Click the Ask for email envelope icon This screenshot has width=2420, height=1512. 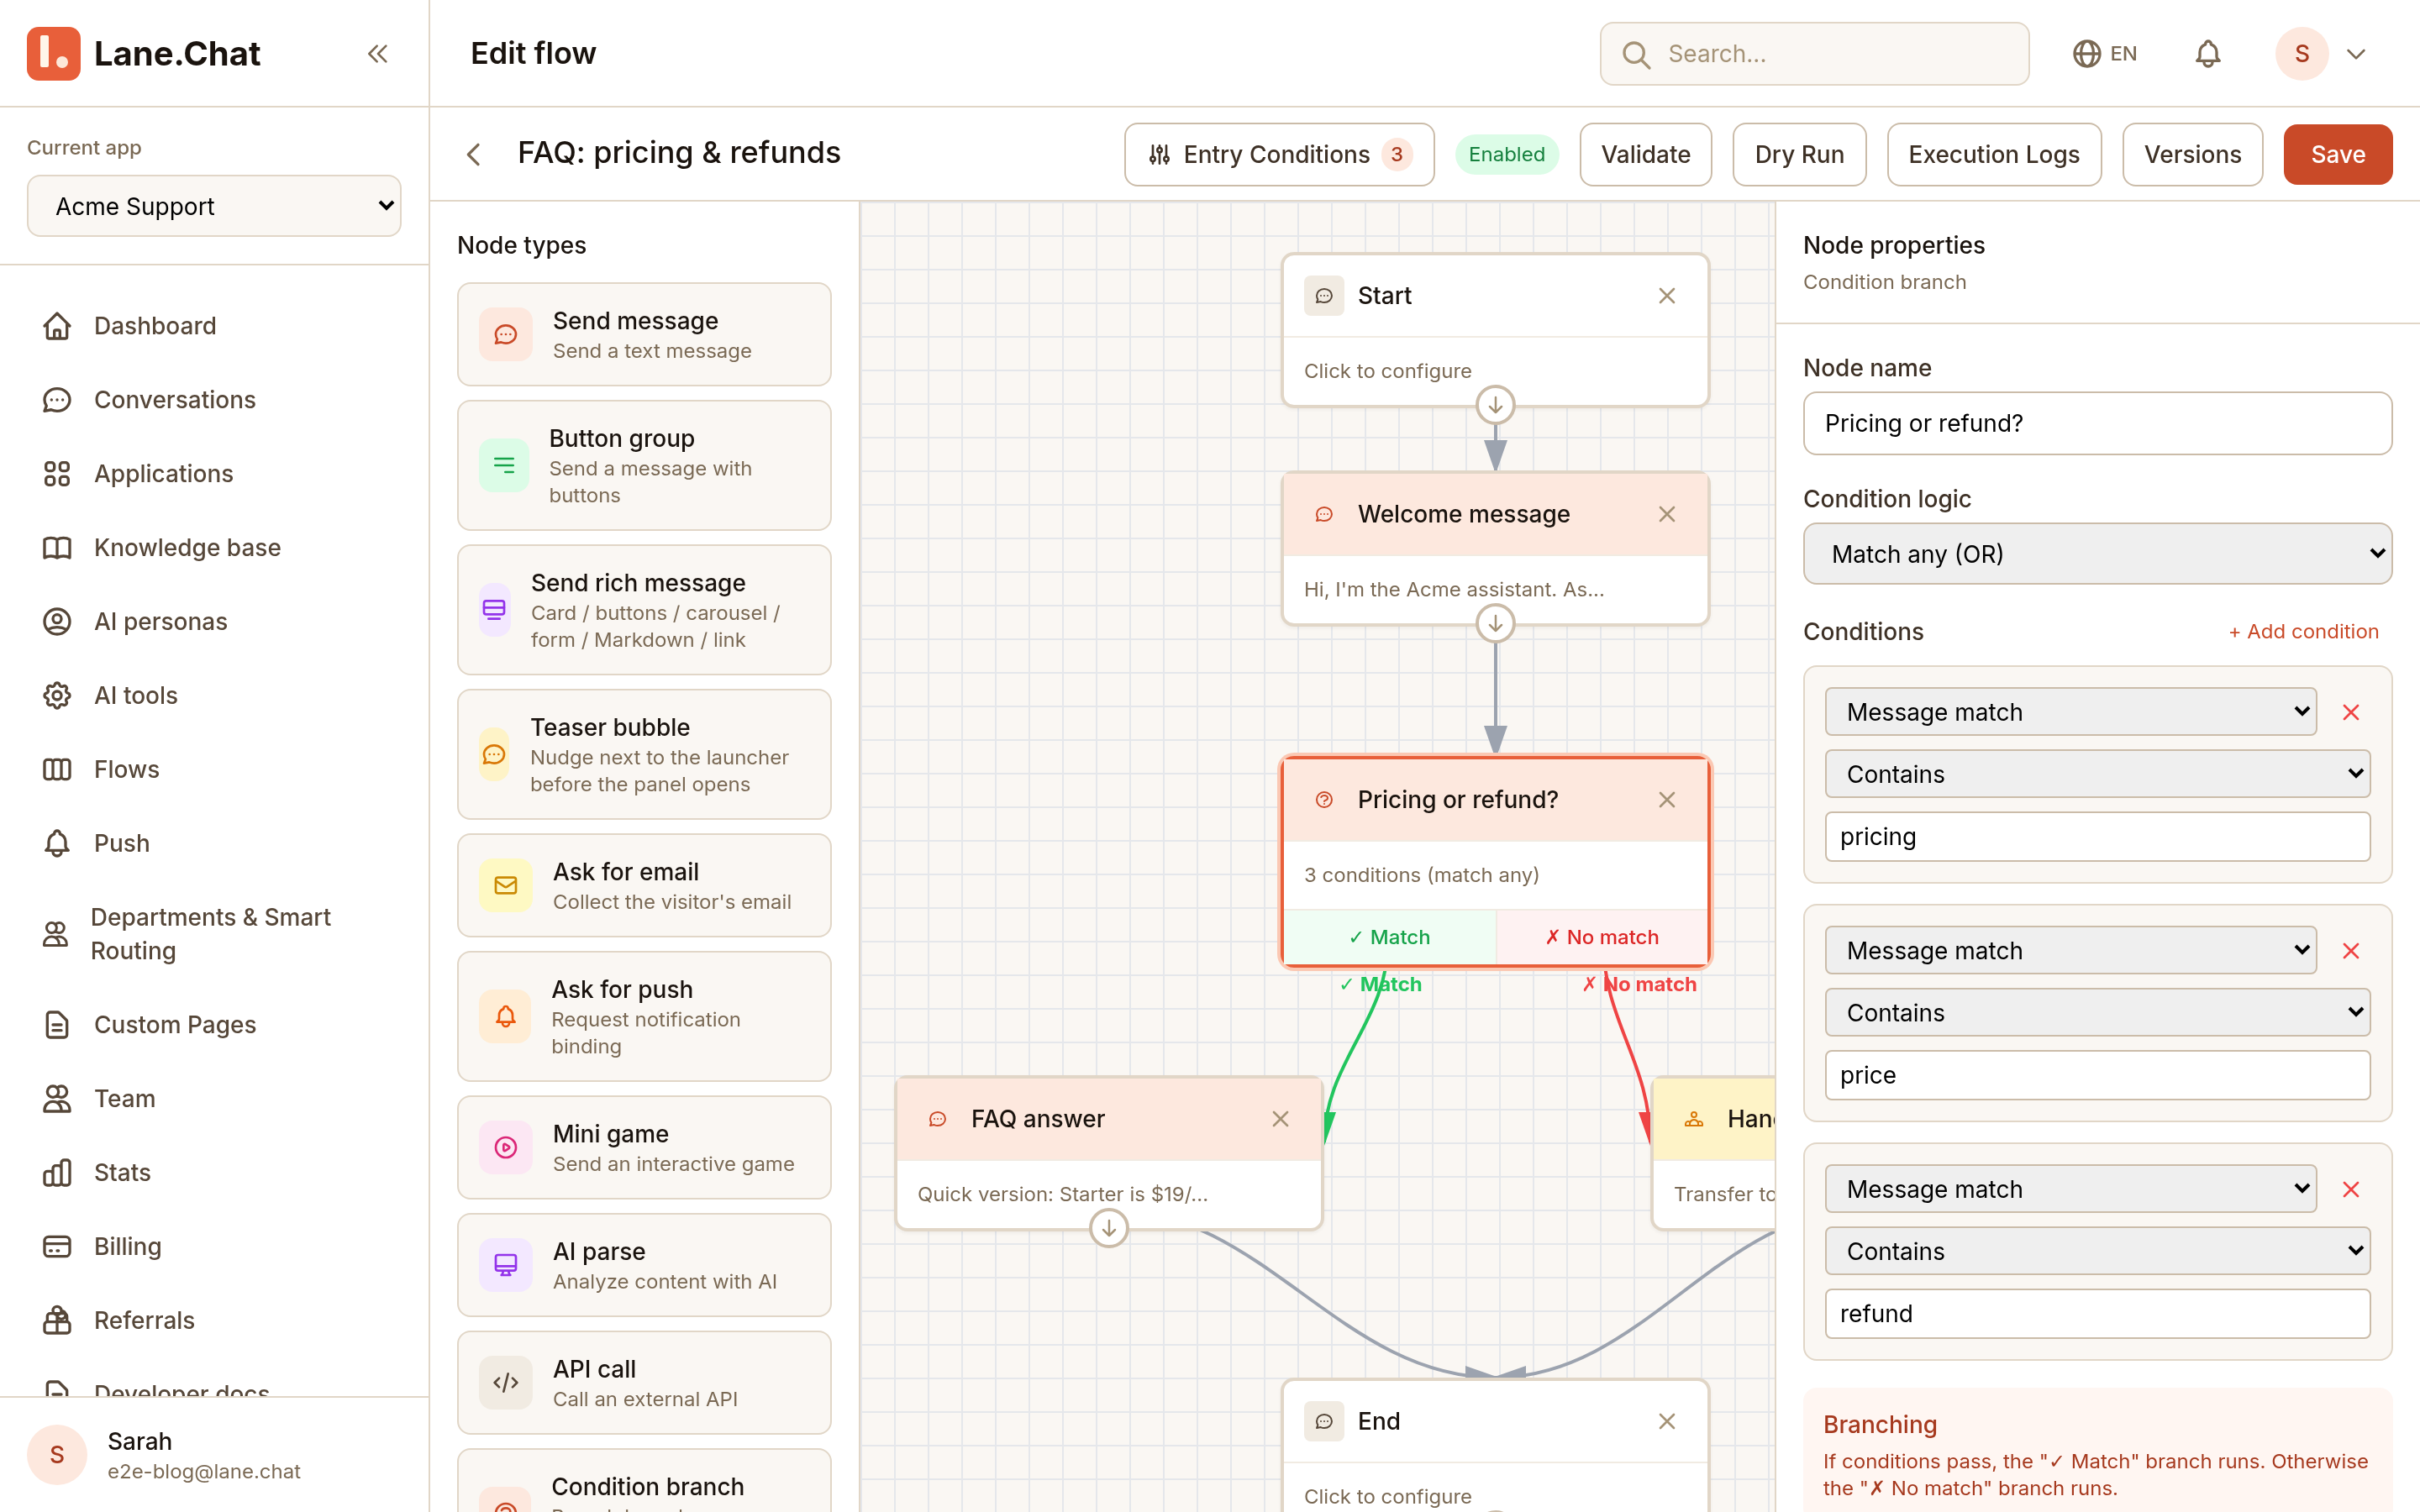tap(506, 886)
